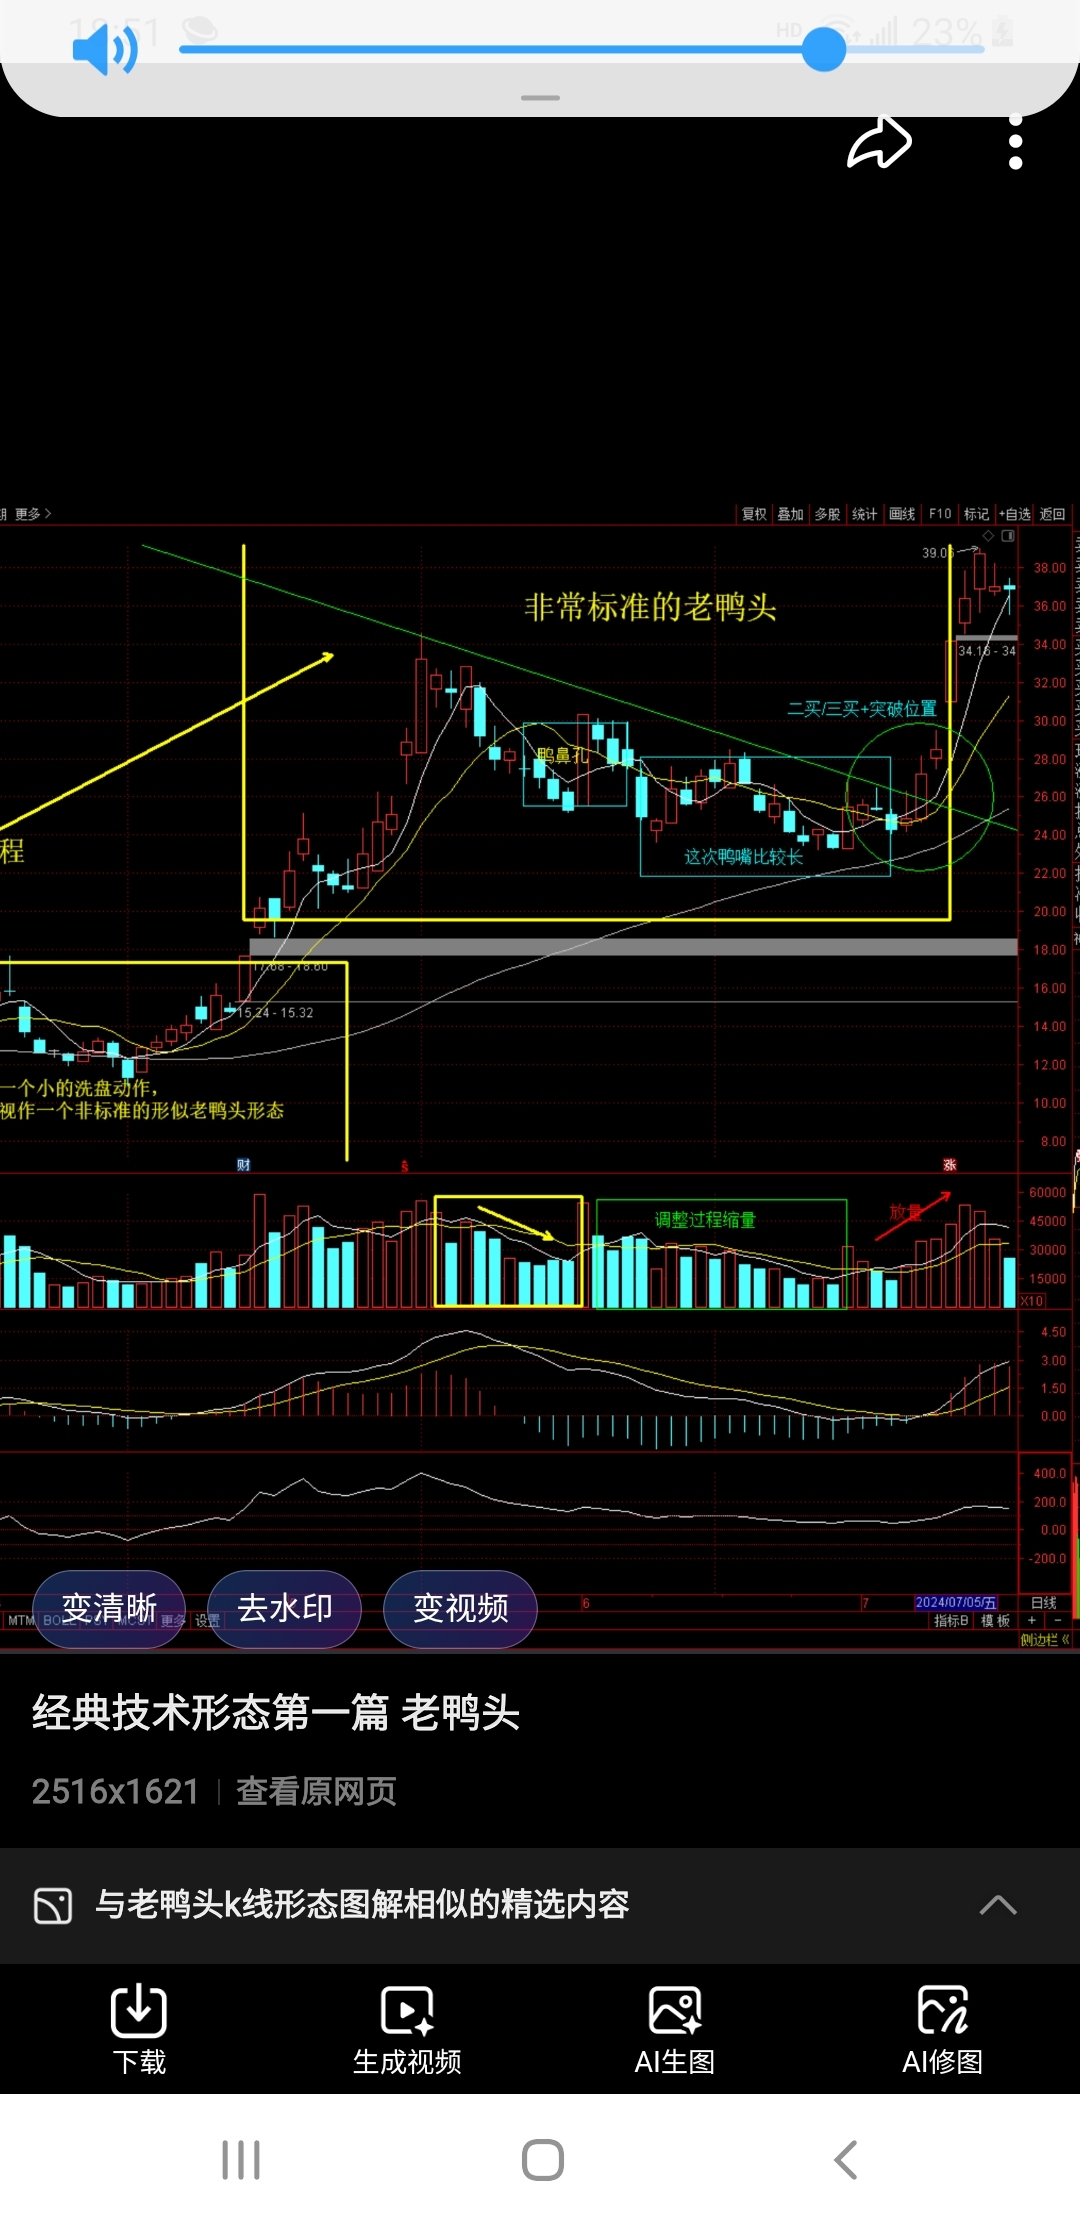Tap the title 经典技术形态第一篇 老鸭头
The image size is (1080, 2220).
pyautogui.click(x=276, y=1713)
